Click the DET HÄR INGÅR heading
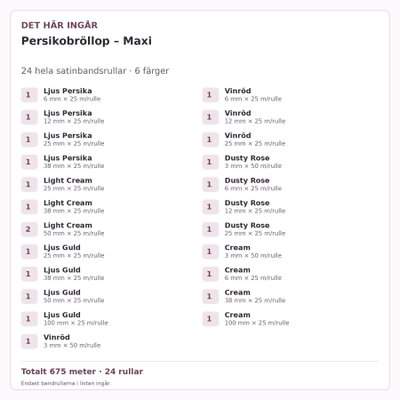 [59, 25]
